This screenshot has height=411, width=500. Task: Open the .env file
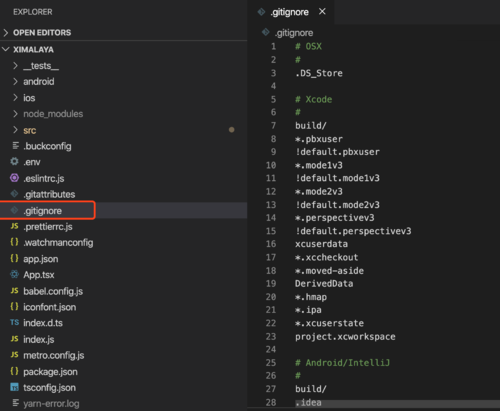[32, 162]
